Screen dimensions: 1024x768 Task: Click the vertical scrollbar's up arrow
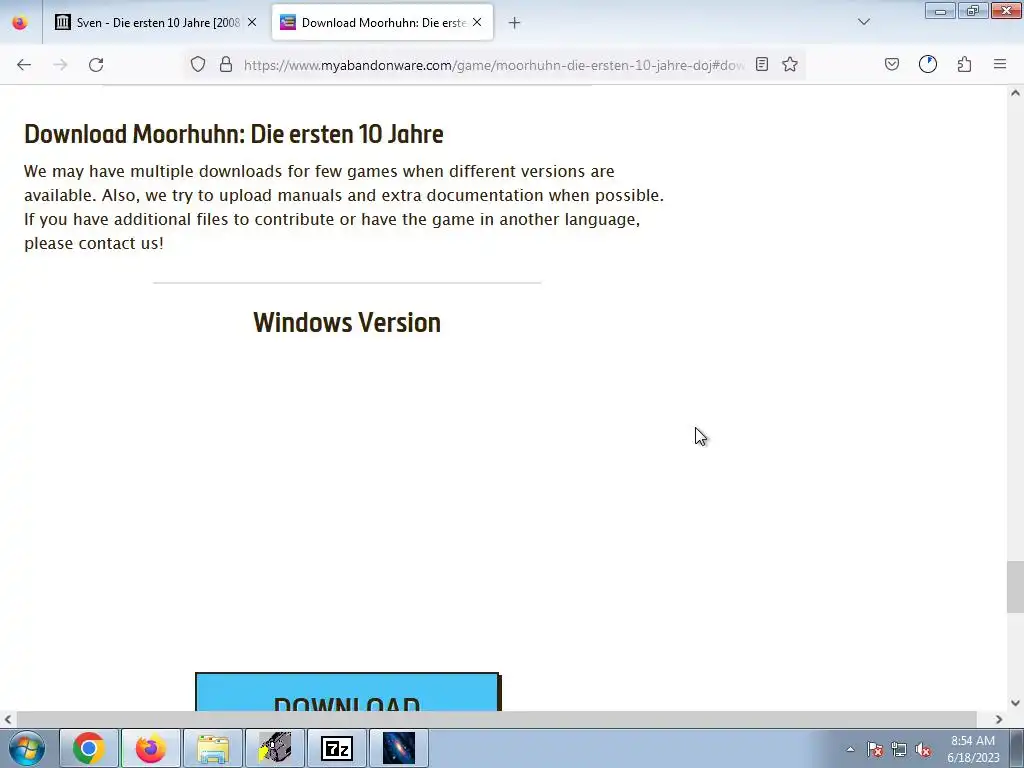pyautogui.click(x=1015, y=93)
